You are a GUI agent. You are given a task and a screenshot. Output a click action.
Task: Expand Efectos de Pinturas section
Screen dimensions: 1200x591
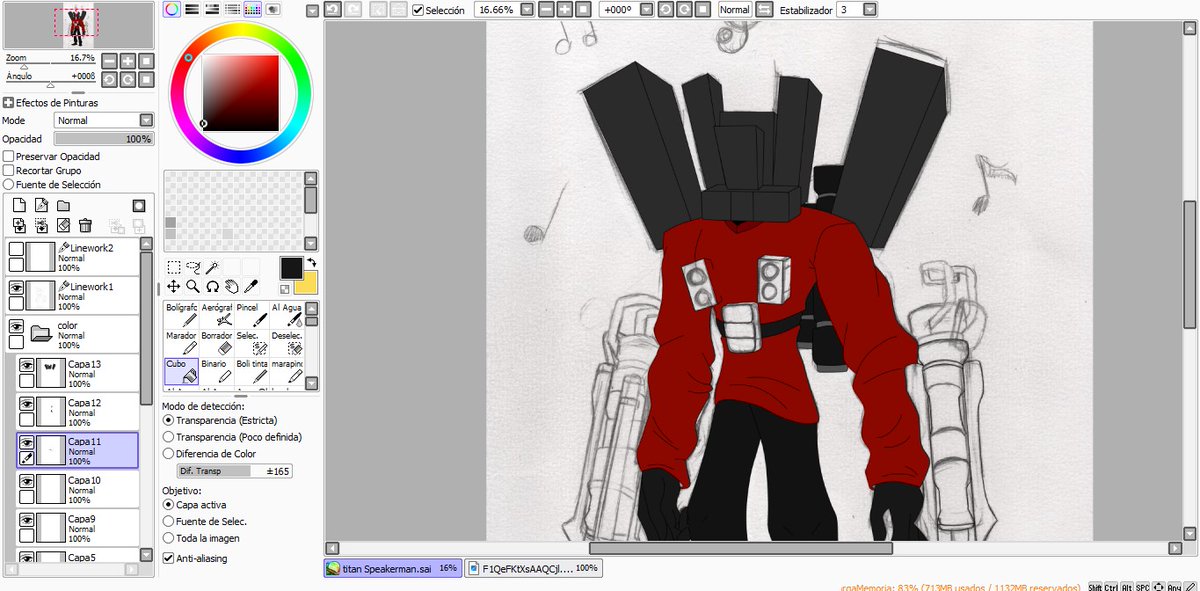[x=8, y=103]
